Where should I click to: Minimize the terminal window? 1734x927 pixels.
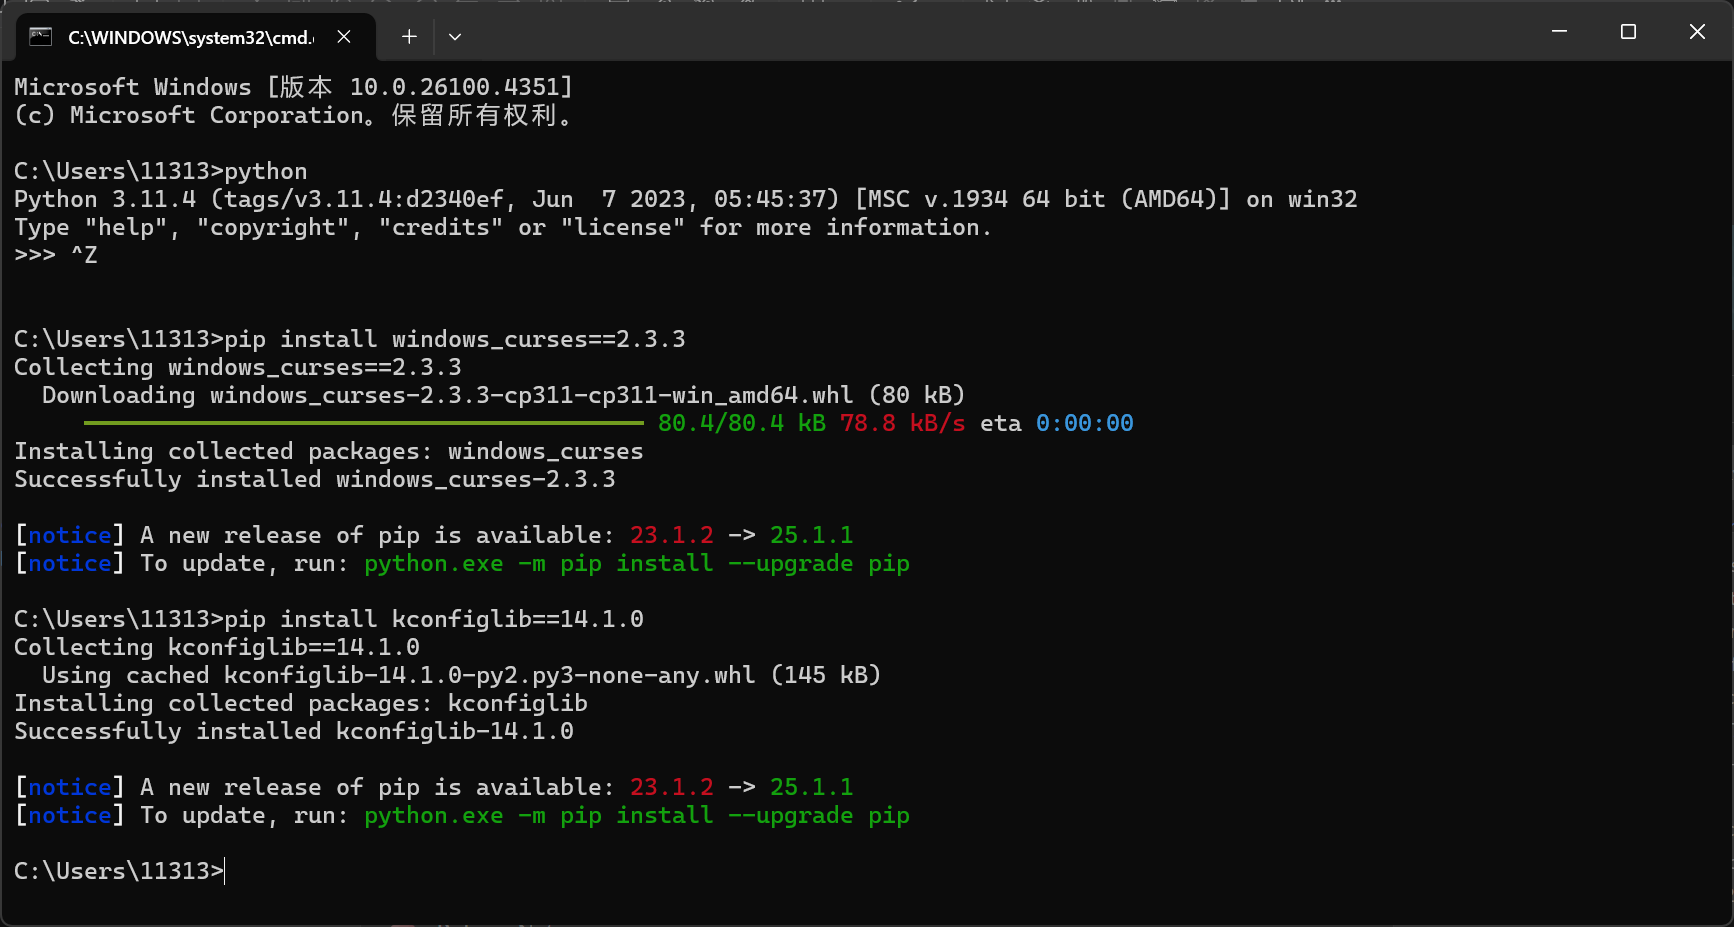(1559, 32)
